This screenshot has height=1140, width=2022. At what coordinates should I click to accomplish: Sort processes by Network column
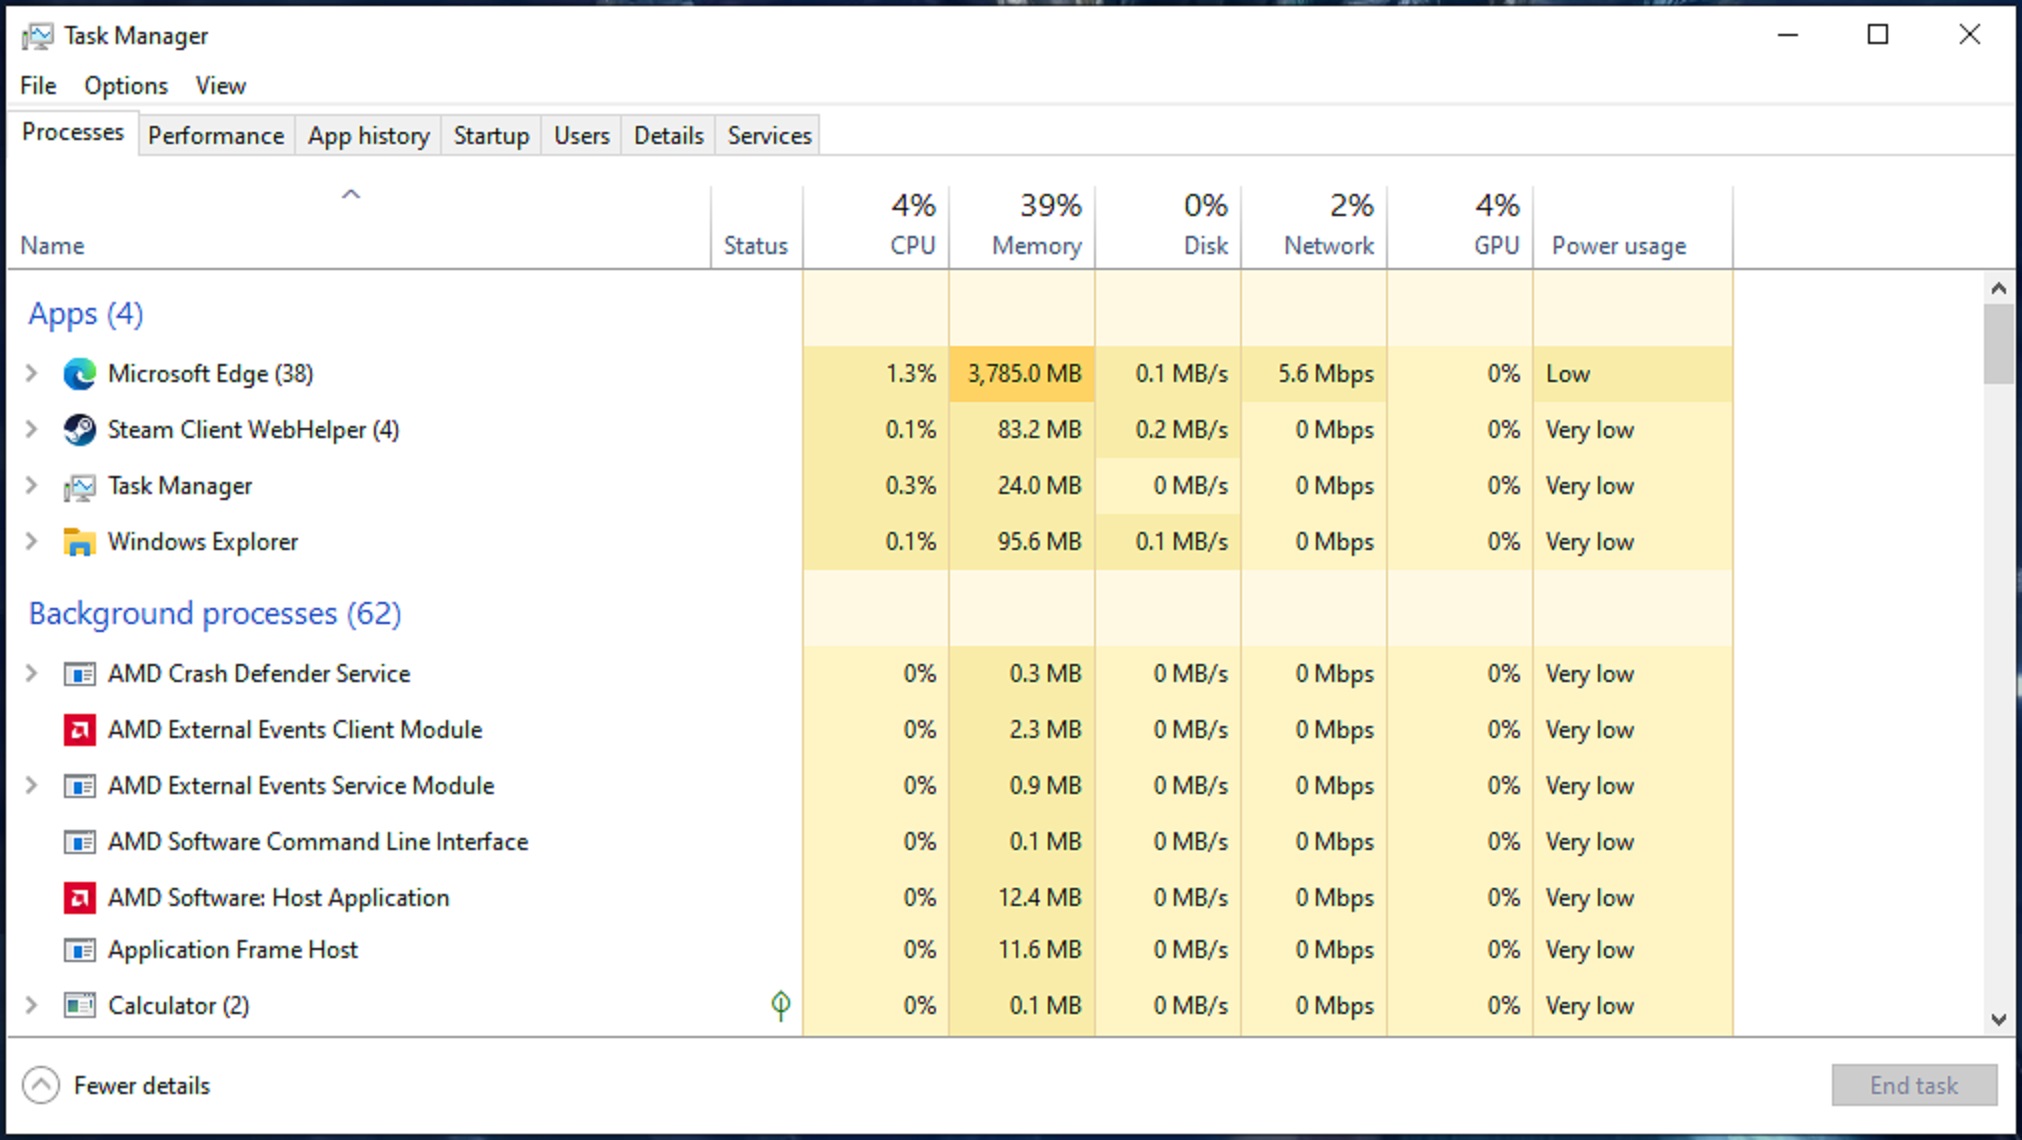[1314, 228]
